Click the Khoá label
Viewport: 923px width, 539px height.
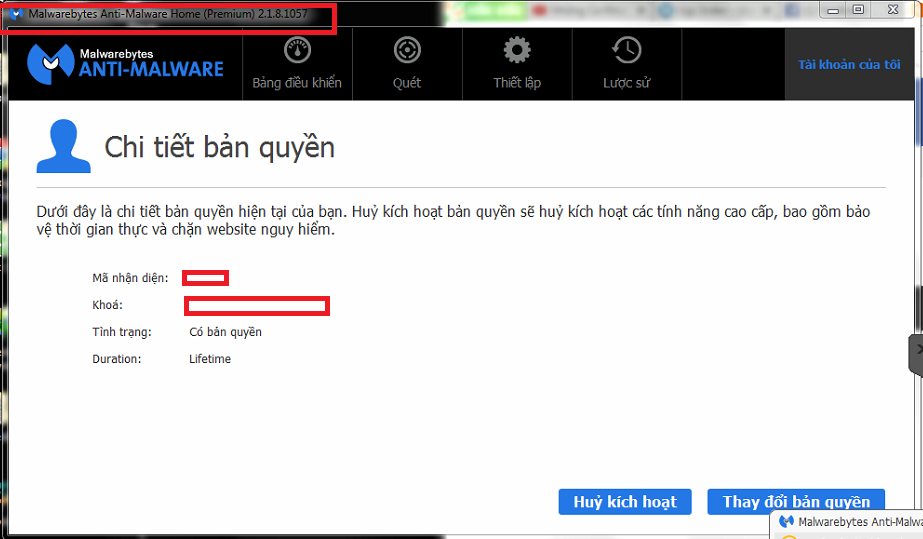(x=107, y=305)
